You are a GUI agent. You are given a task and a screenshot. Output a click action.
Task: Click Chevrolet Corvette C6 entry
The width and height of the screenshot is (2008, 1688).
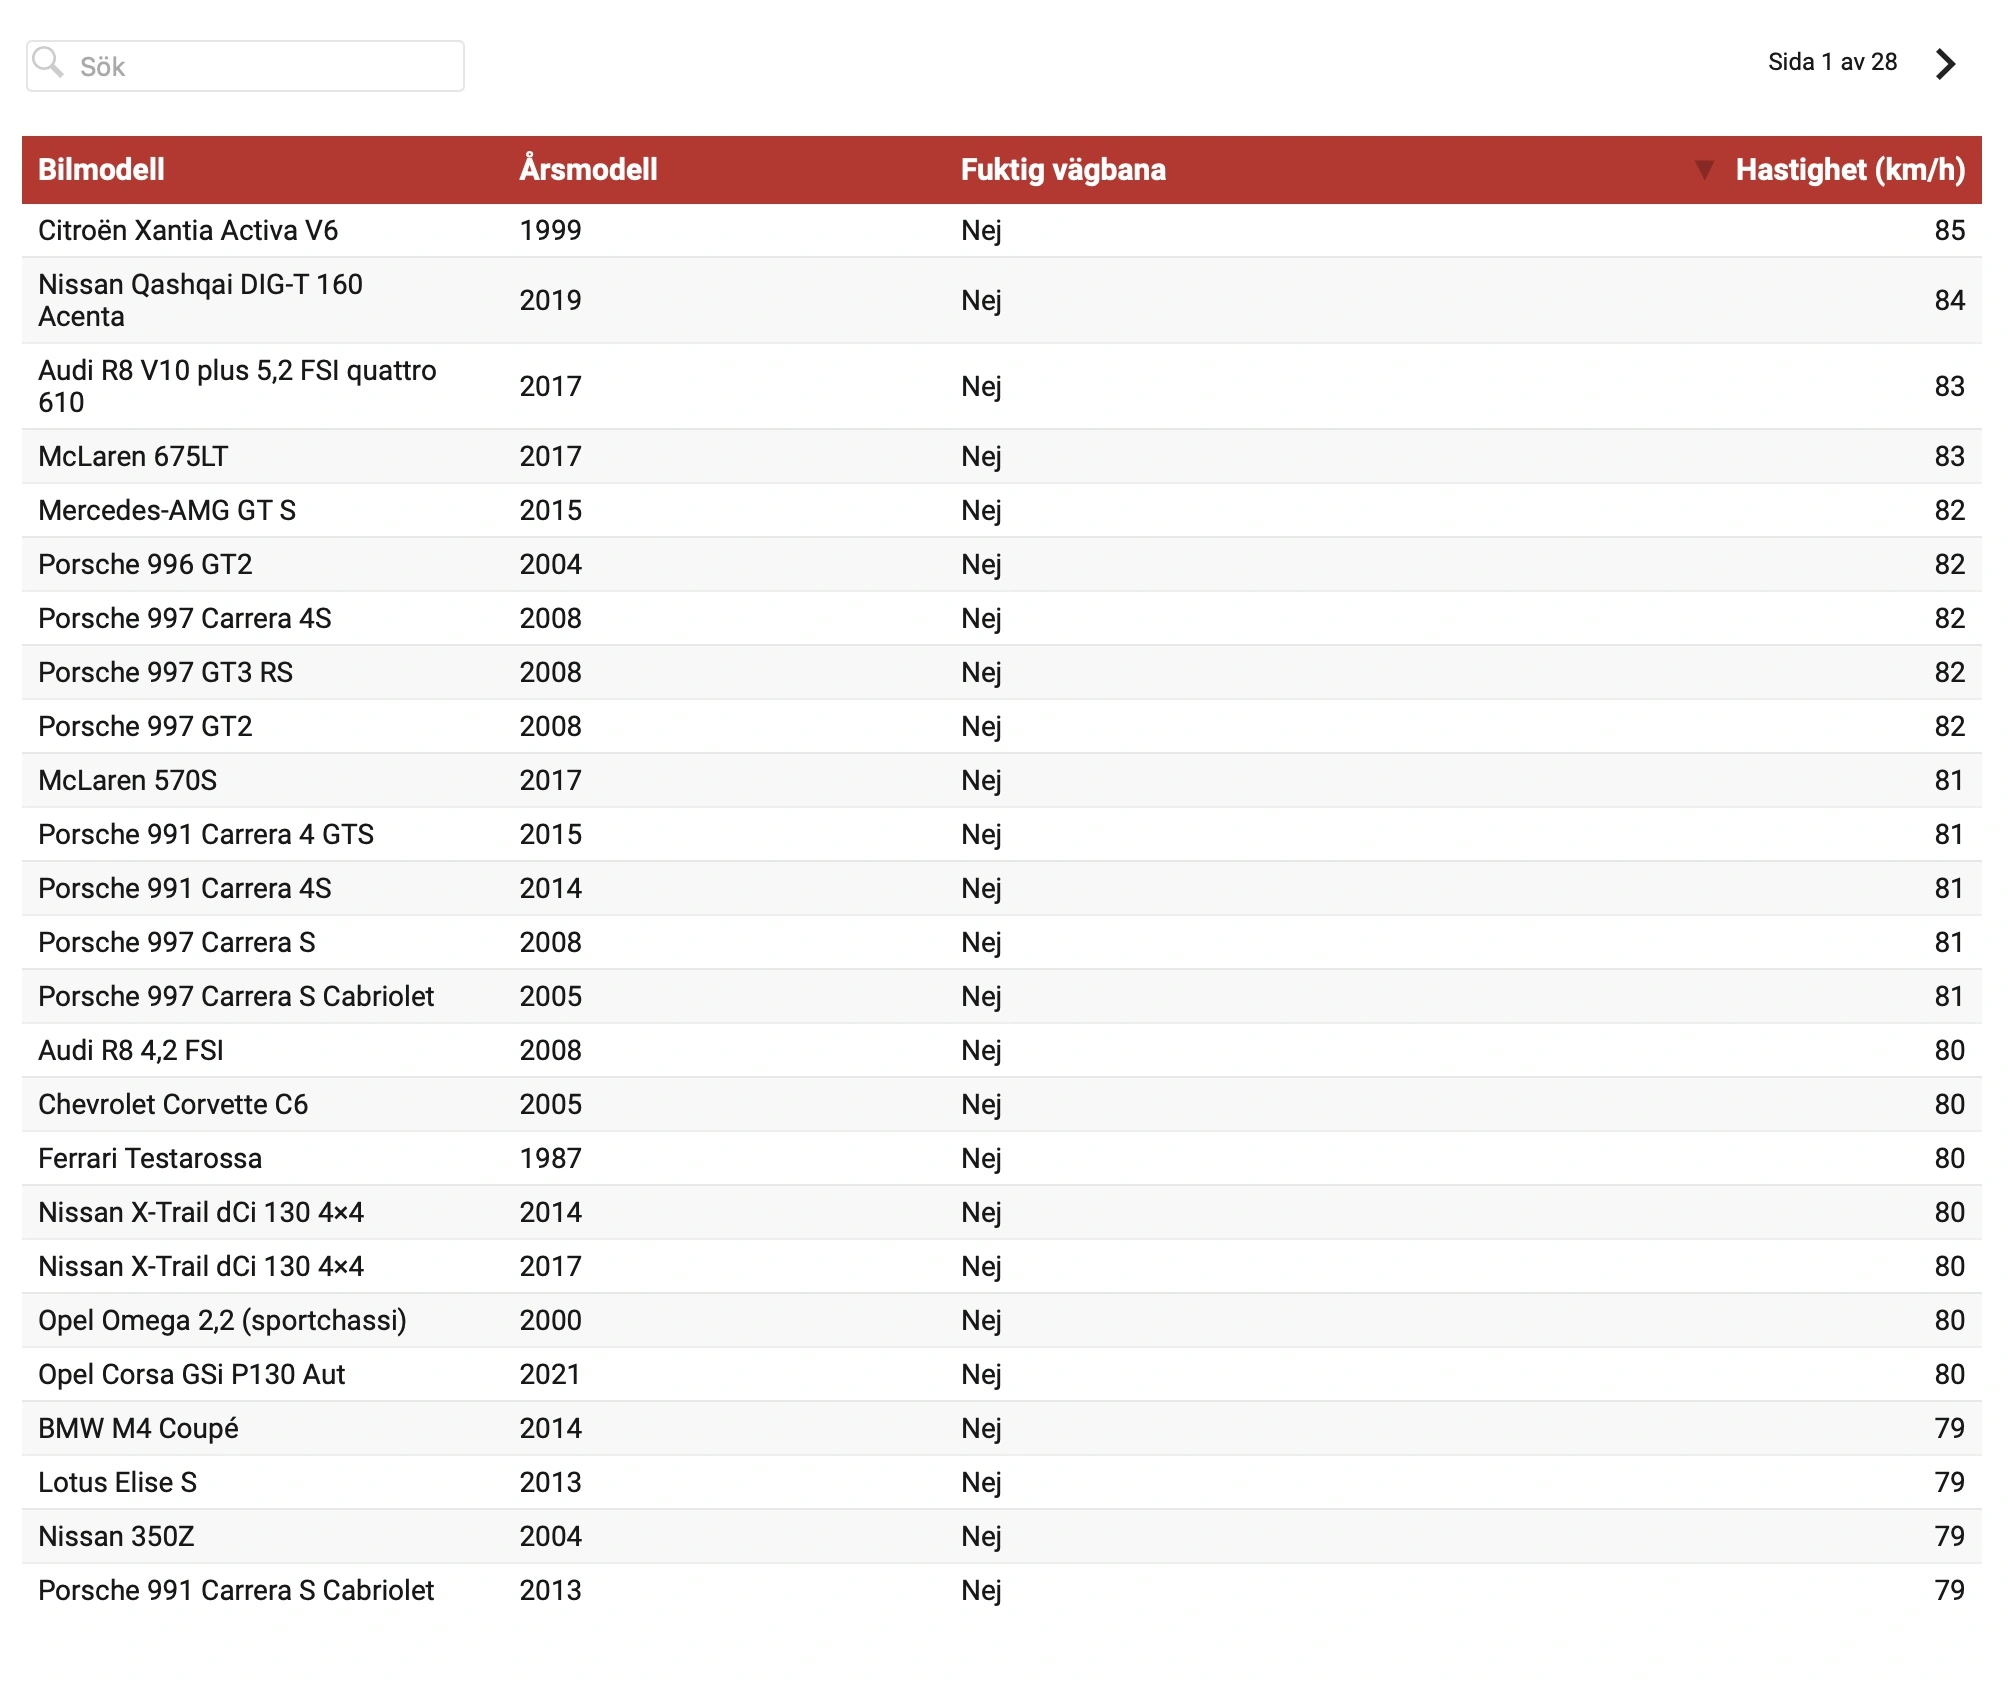pyautogui.click(x=173, y=1105)
